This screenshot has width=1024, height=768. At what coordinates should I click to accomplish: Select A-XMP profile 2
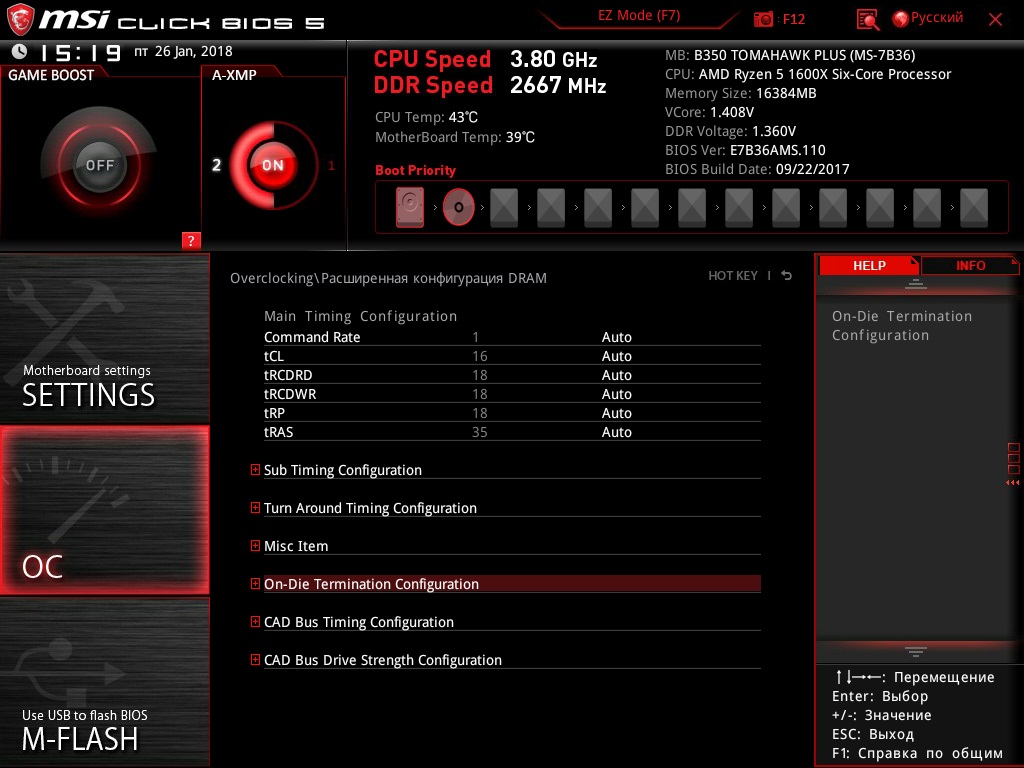point(216,165)
